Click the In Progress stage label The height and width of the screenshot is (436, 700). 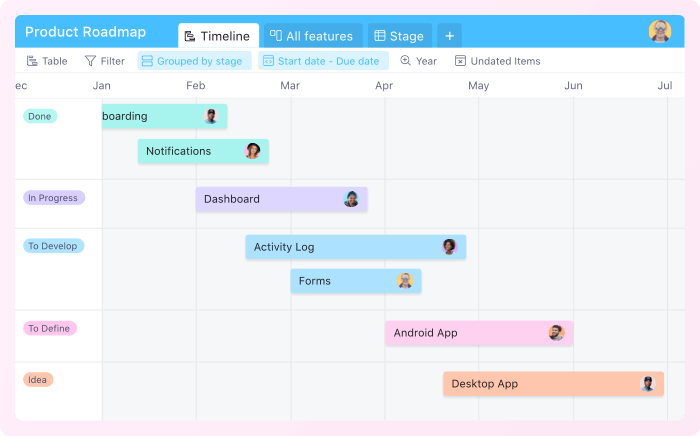53,198
